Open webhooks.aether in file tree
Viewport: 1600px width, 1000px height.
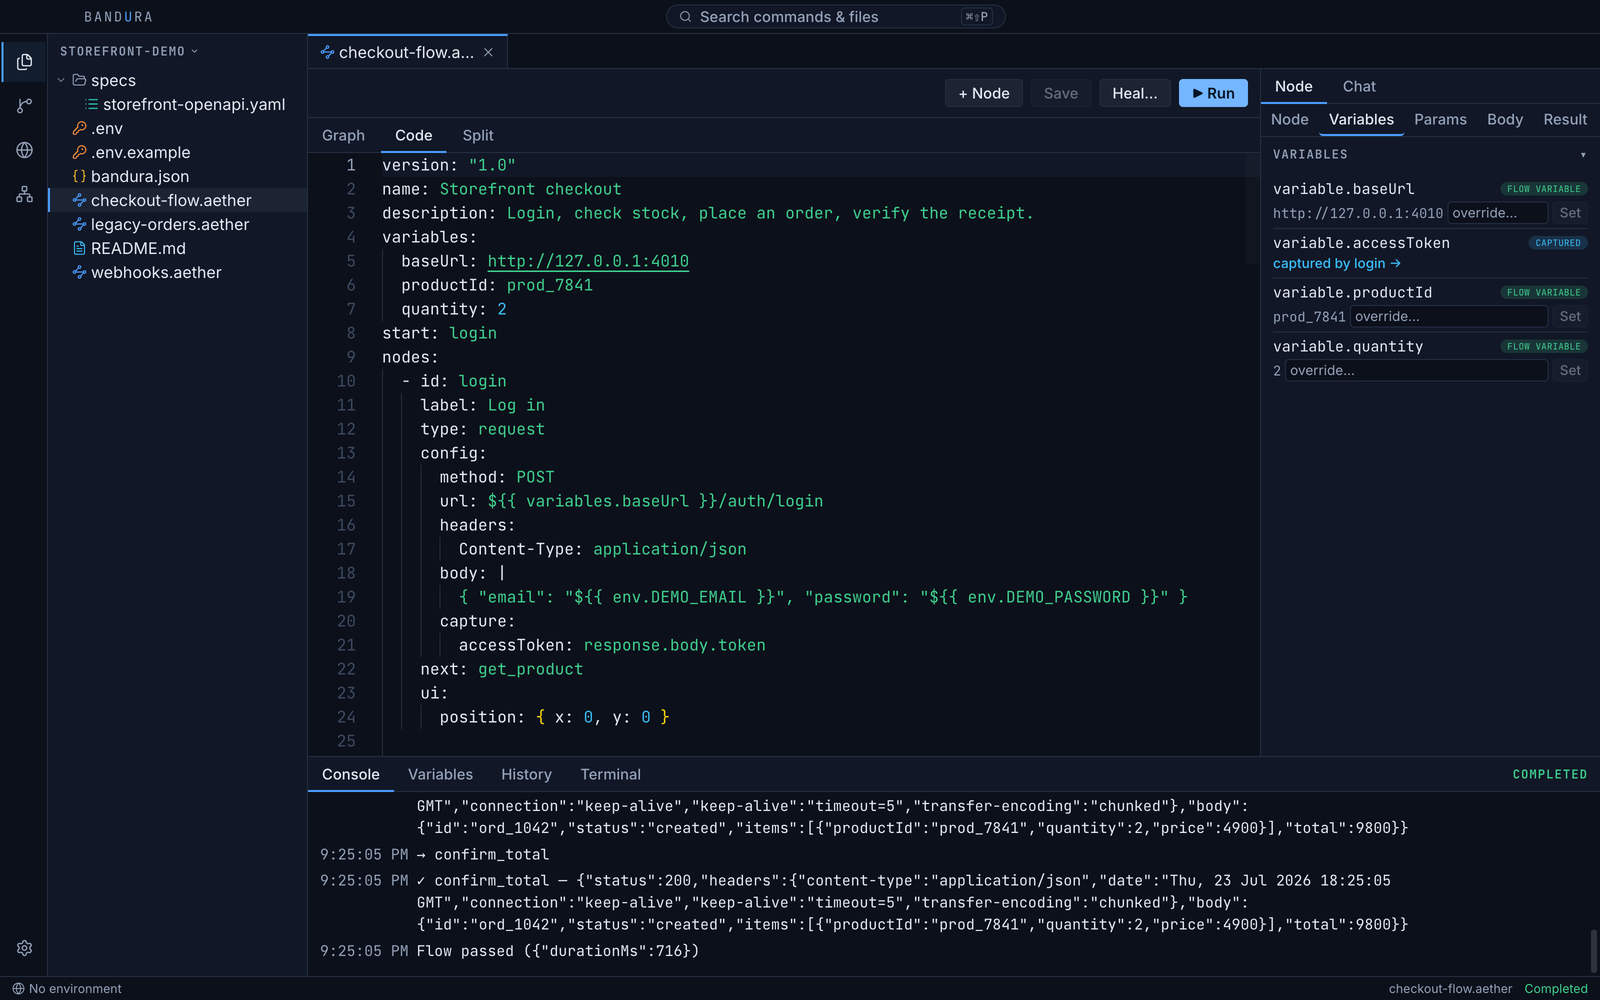point(177,272)
